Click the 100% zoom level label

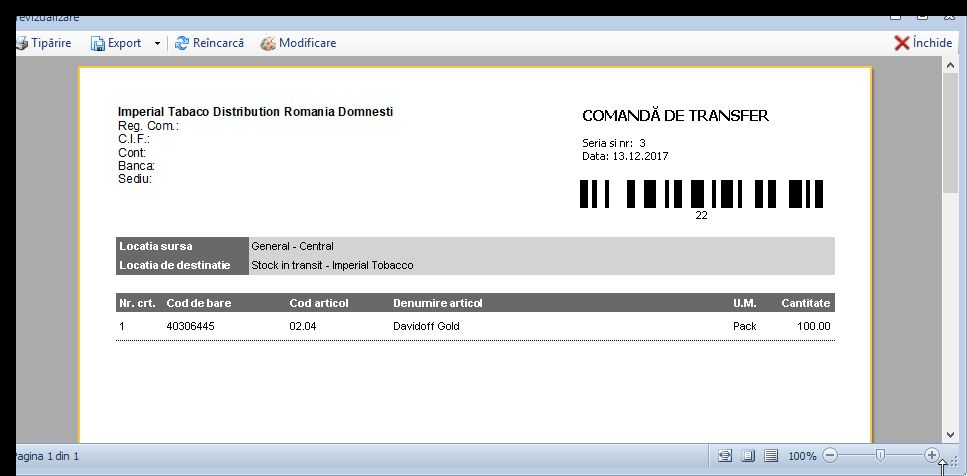pos(802,456)
